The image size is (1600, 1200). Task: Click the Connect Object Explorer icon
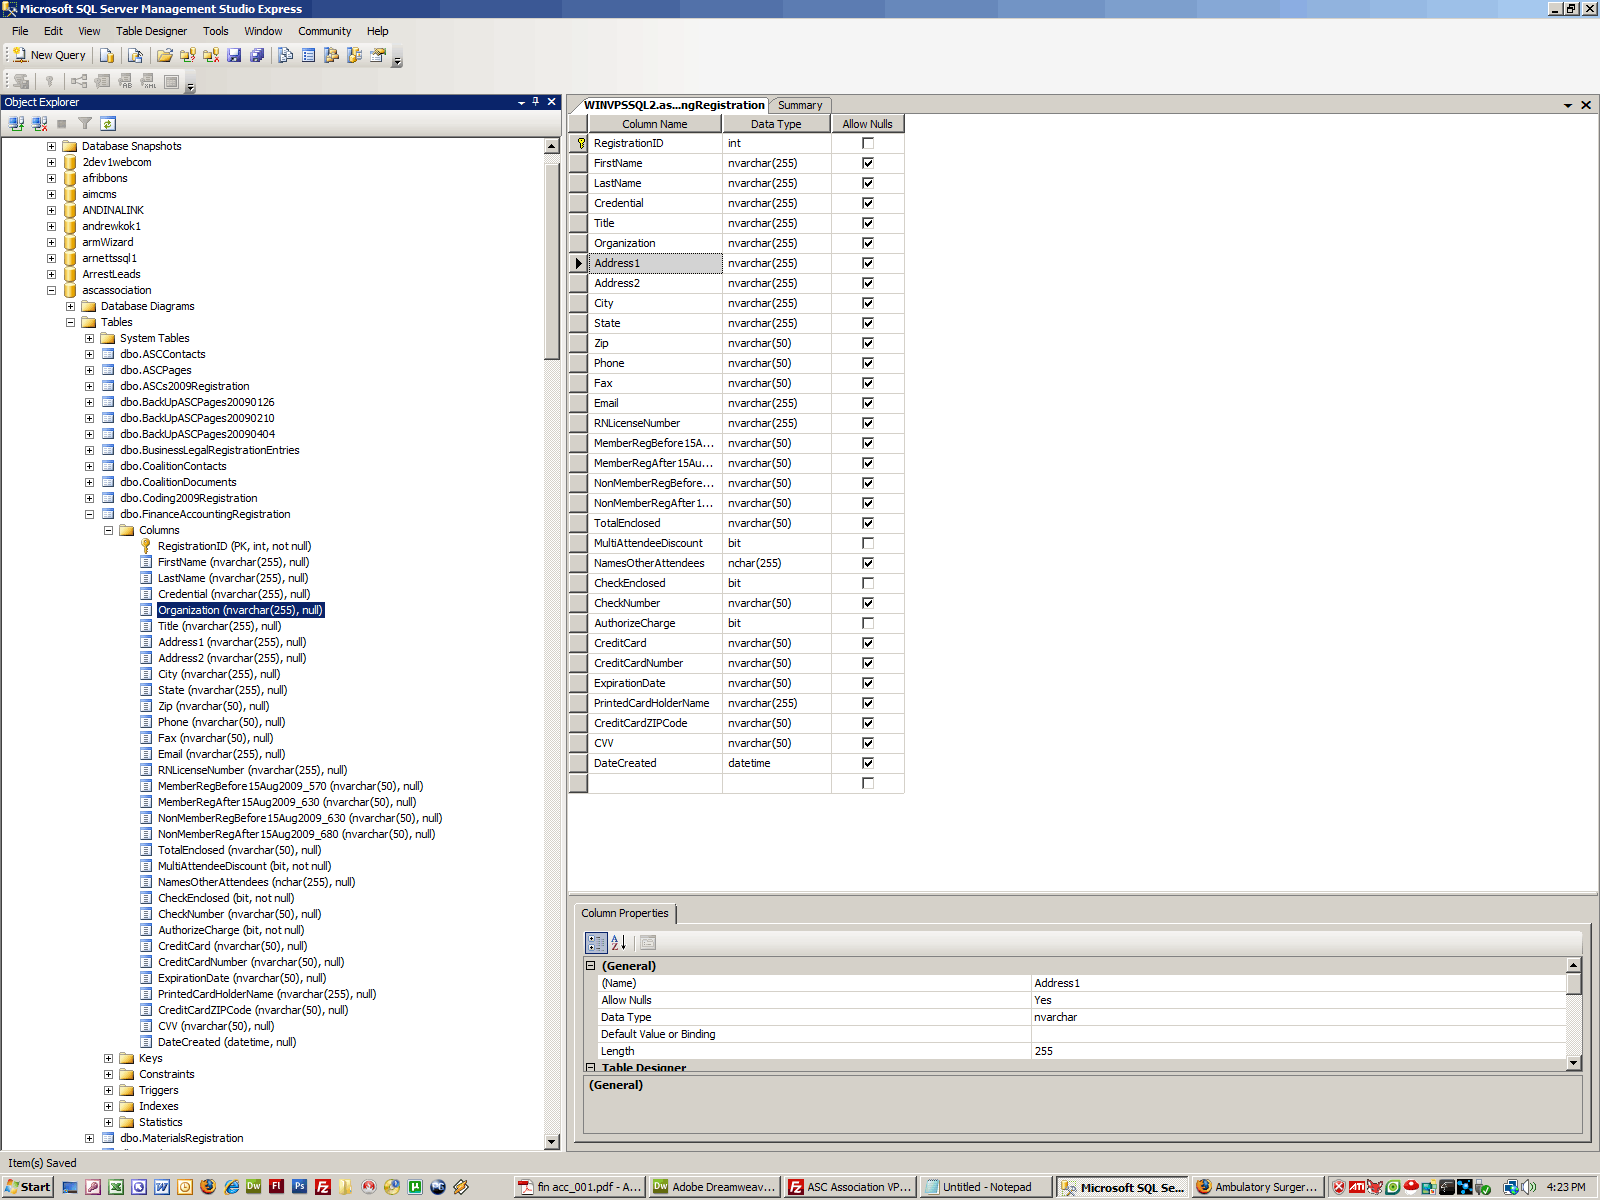pyautogui.click(x=16, y=123)
